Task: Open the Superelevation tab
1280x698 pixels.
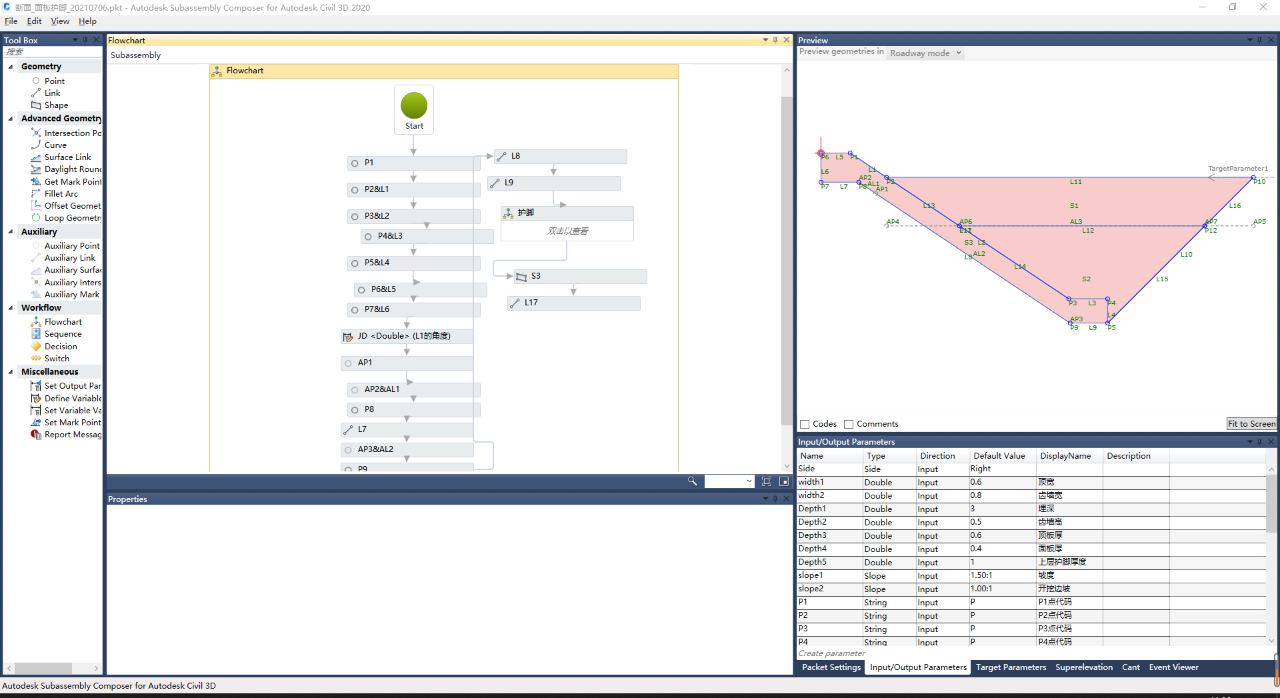Action: tap(1084, 667)
